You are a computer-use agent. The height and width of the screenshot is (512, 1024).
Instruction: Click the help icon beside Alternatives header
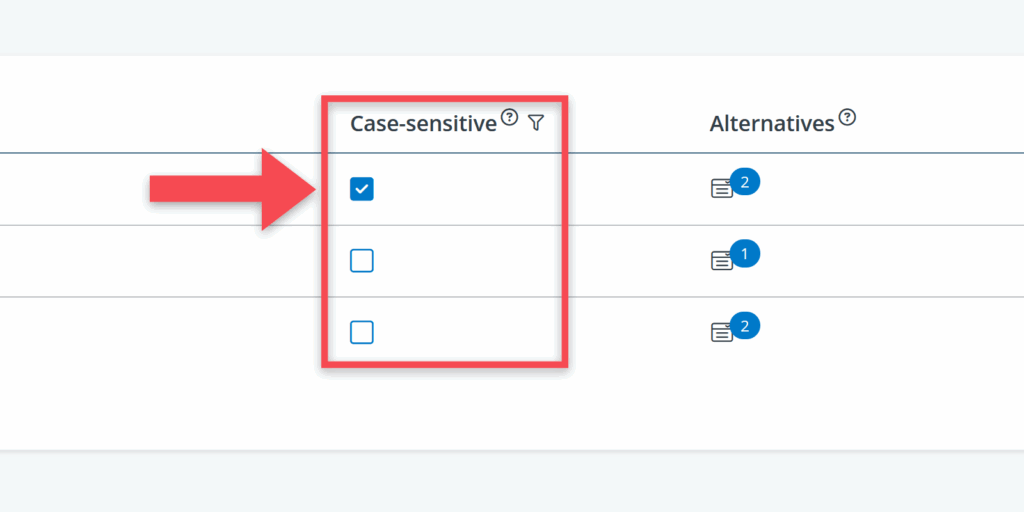848,118
